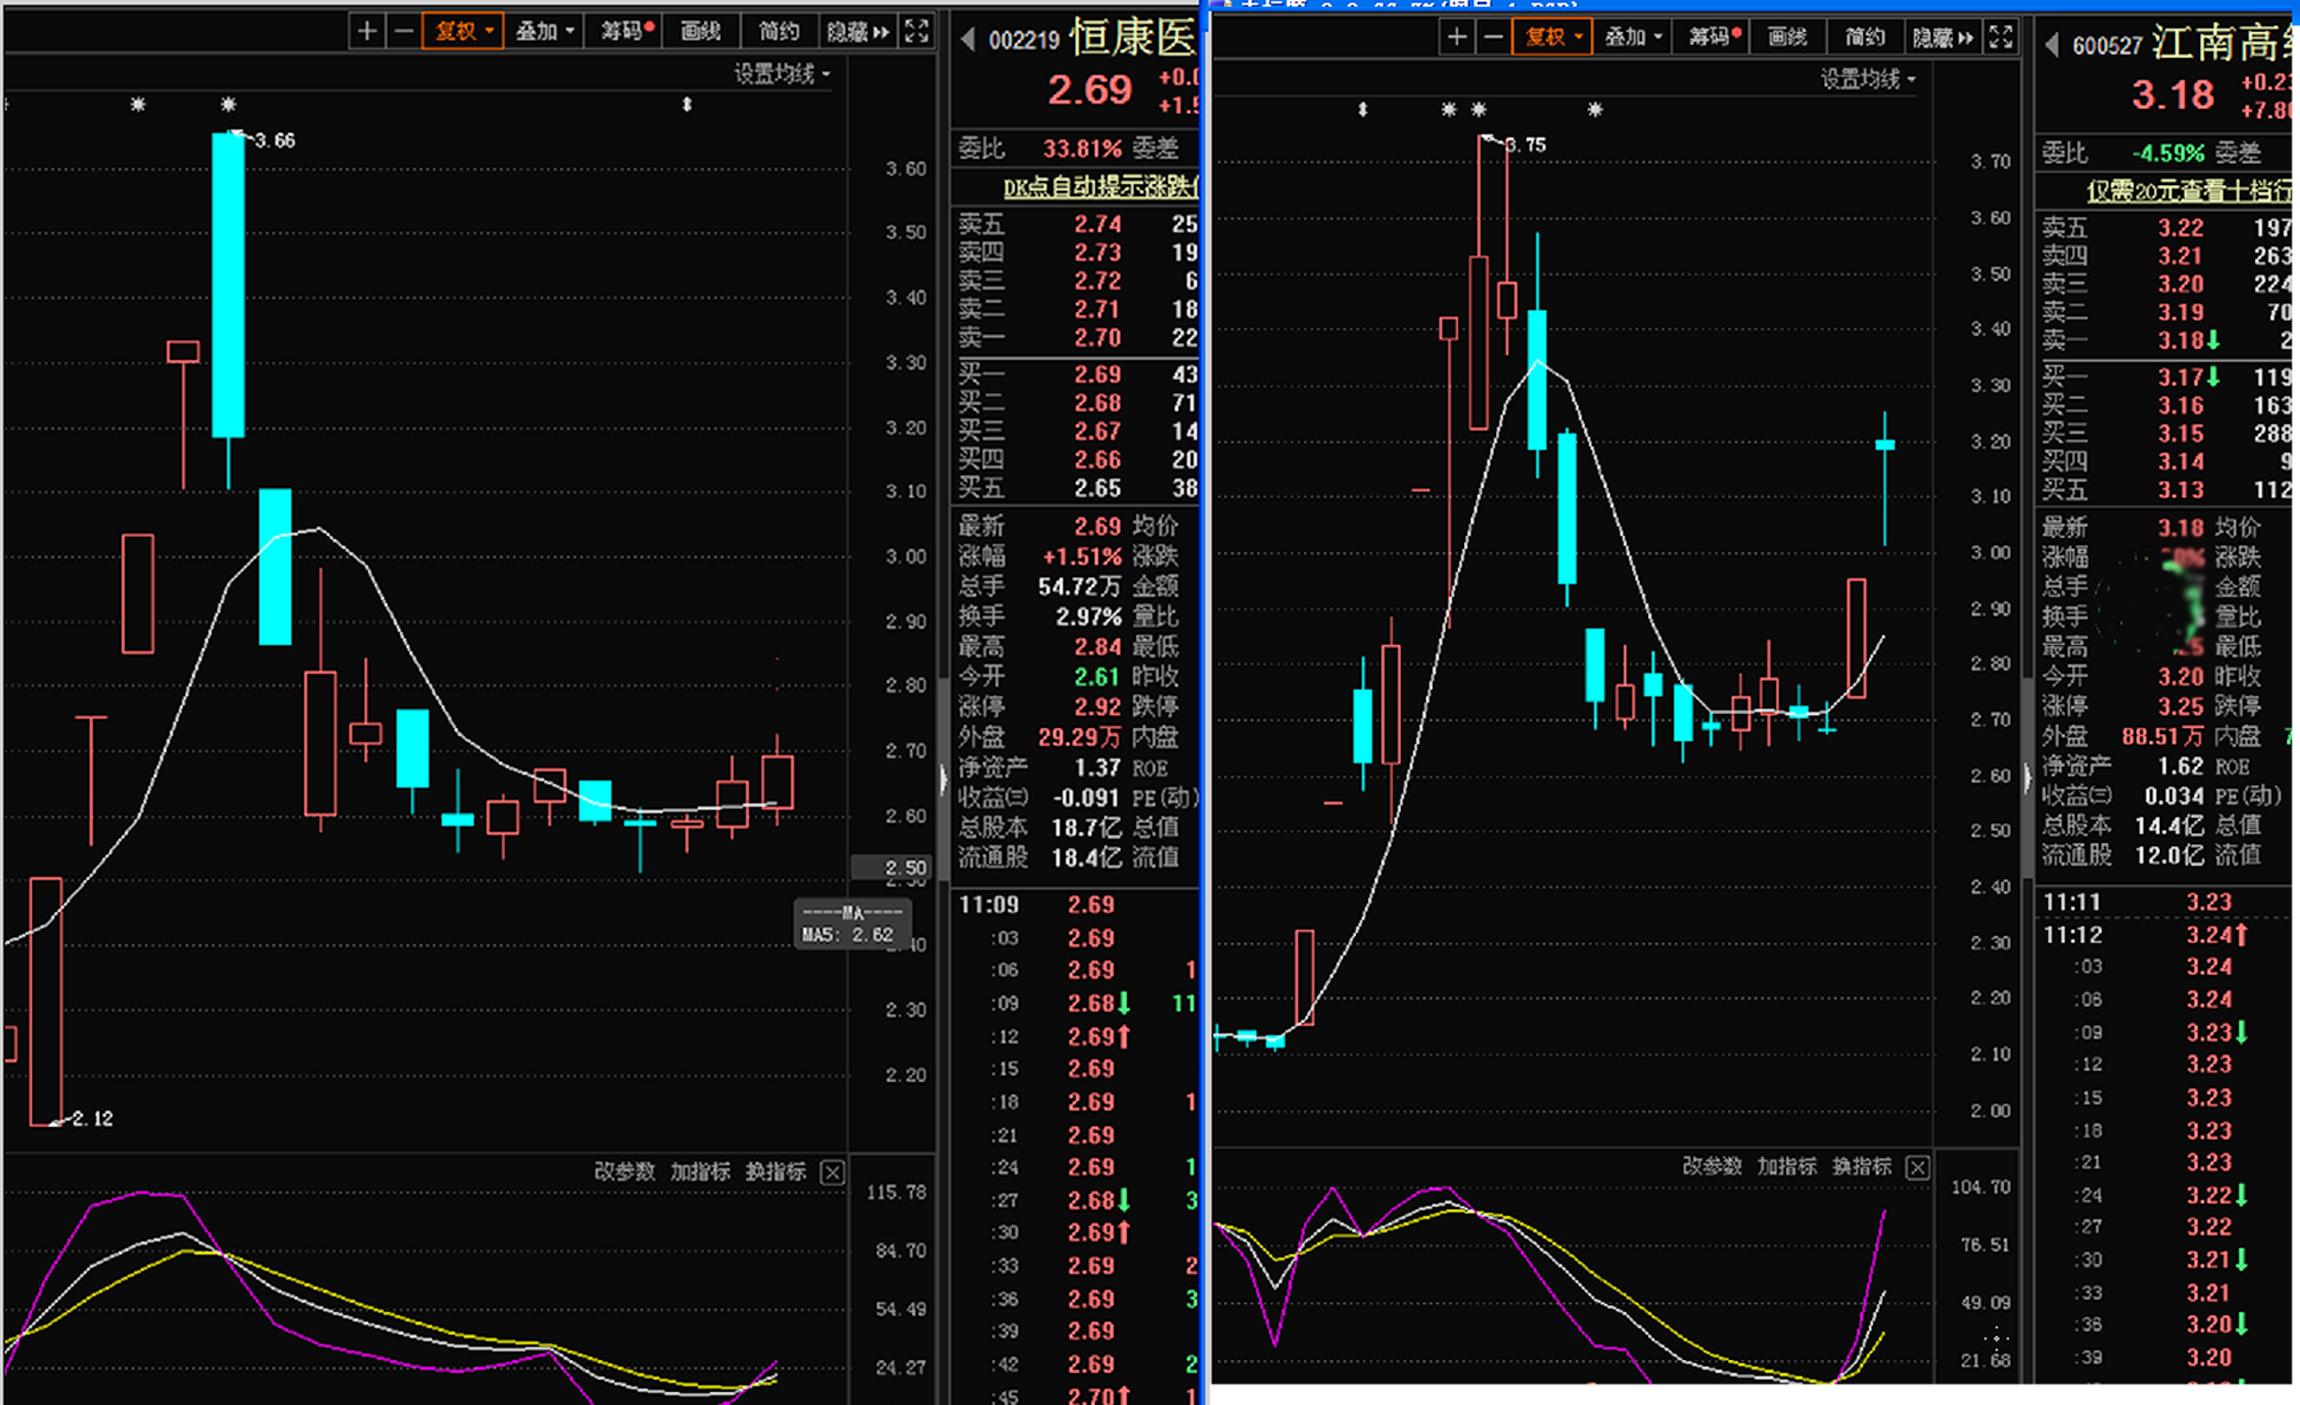Go to previous stock arrow beside 002219
This screenshot has width=2300, height=1405.
pos(967,40)
